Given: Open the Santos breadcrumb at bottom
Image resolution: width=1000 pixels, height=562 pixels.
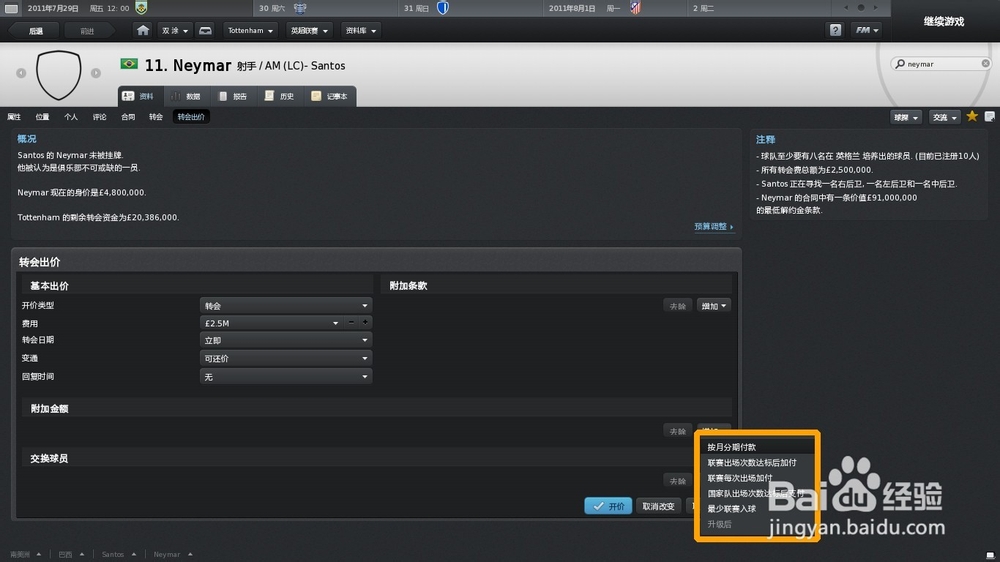Looking at the screenshot, I should [x=119, y=554].
